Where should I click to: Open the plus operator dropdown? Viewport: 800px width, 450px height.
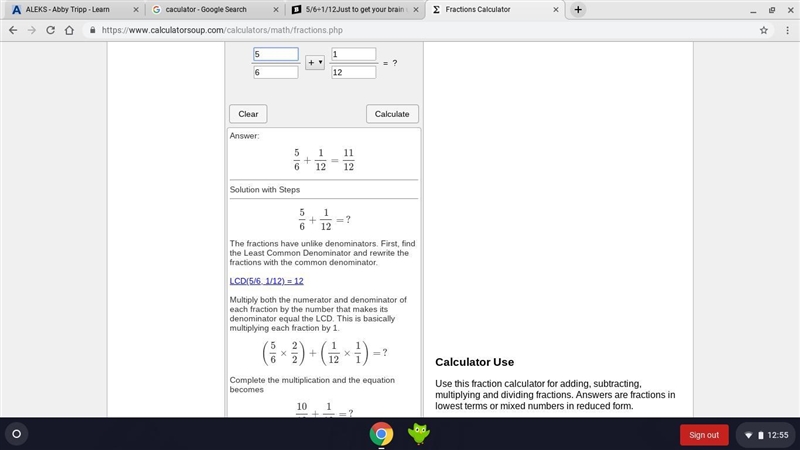point(315,63)
